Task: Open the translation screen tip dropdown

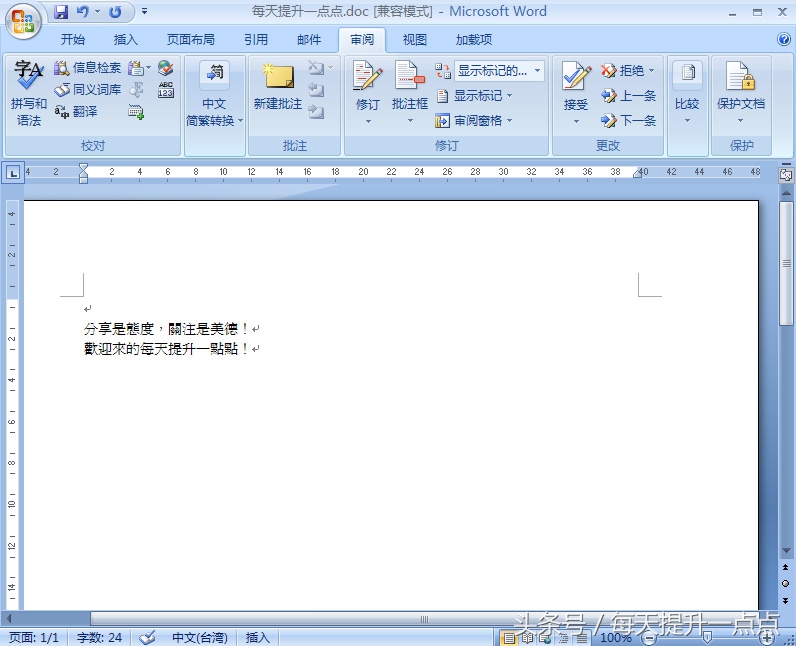Action: [x=139, y=67]
